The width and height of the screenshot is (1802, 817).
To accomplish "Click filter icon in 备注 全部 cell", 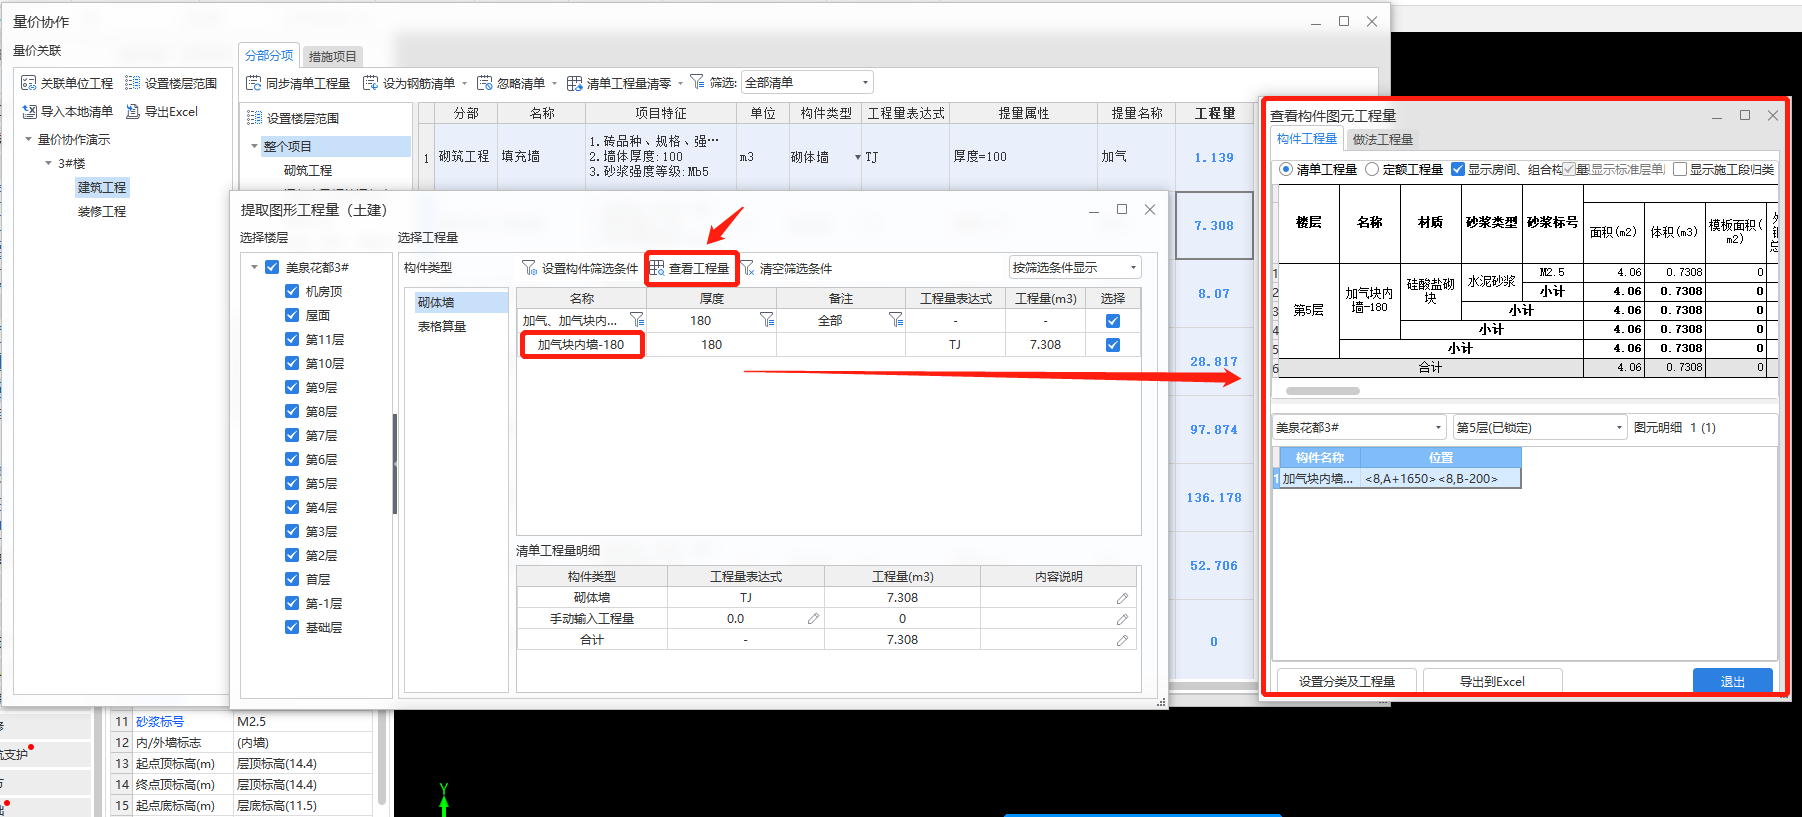I will (x=896, y=320).
